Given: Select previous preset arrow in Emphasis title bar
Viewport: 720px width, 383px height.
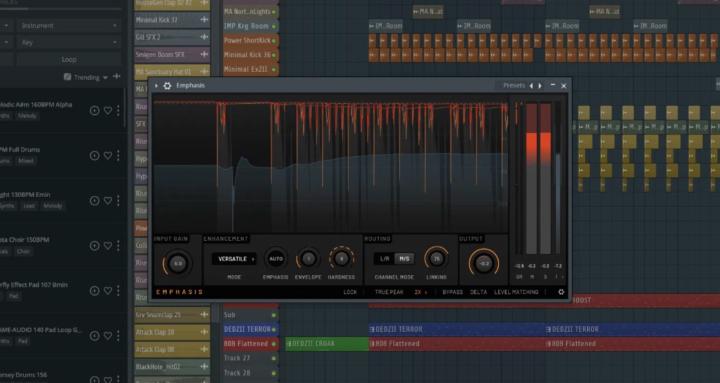Looking at the screenshot, I should pos(531,86).
